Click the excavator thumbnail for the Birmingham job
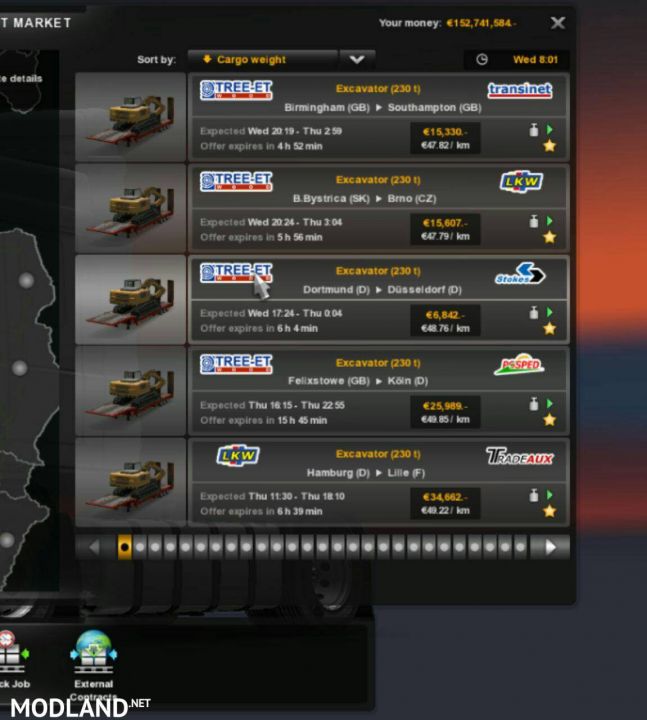 click(x=130, y=117)
